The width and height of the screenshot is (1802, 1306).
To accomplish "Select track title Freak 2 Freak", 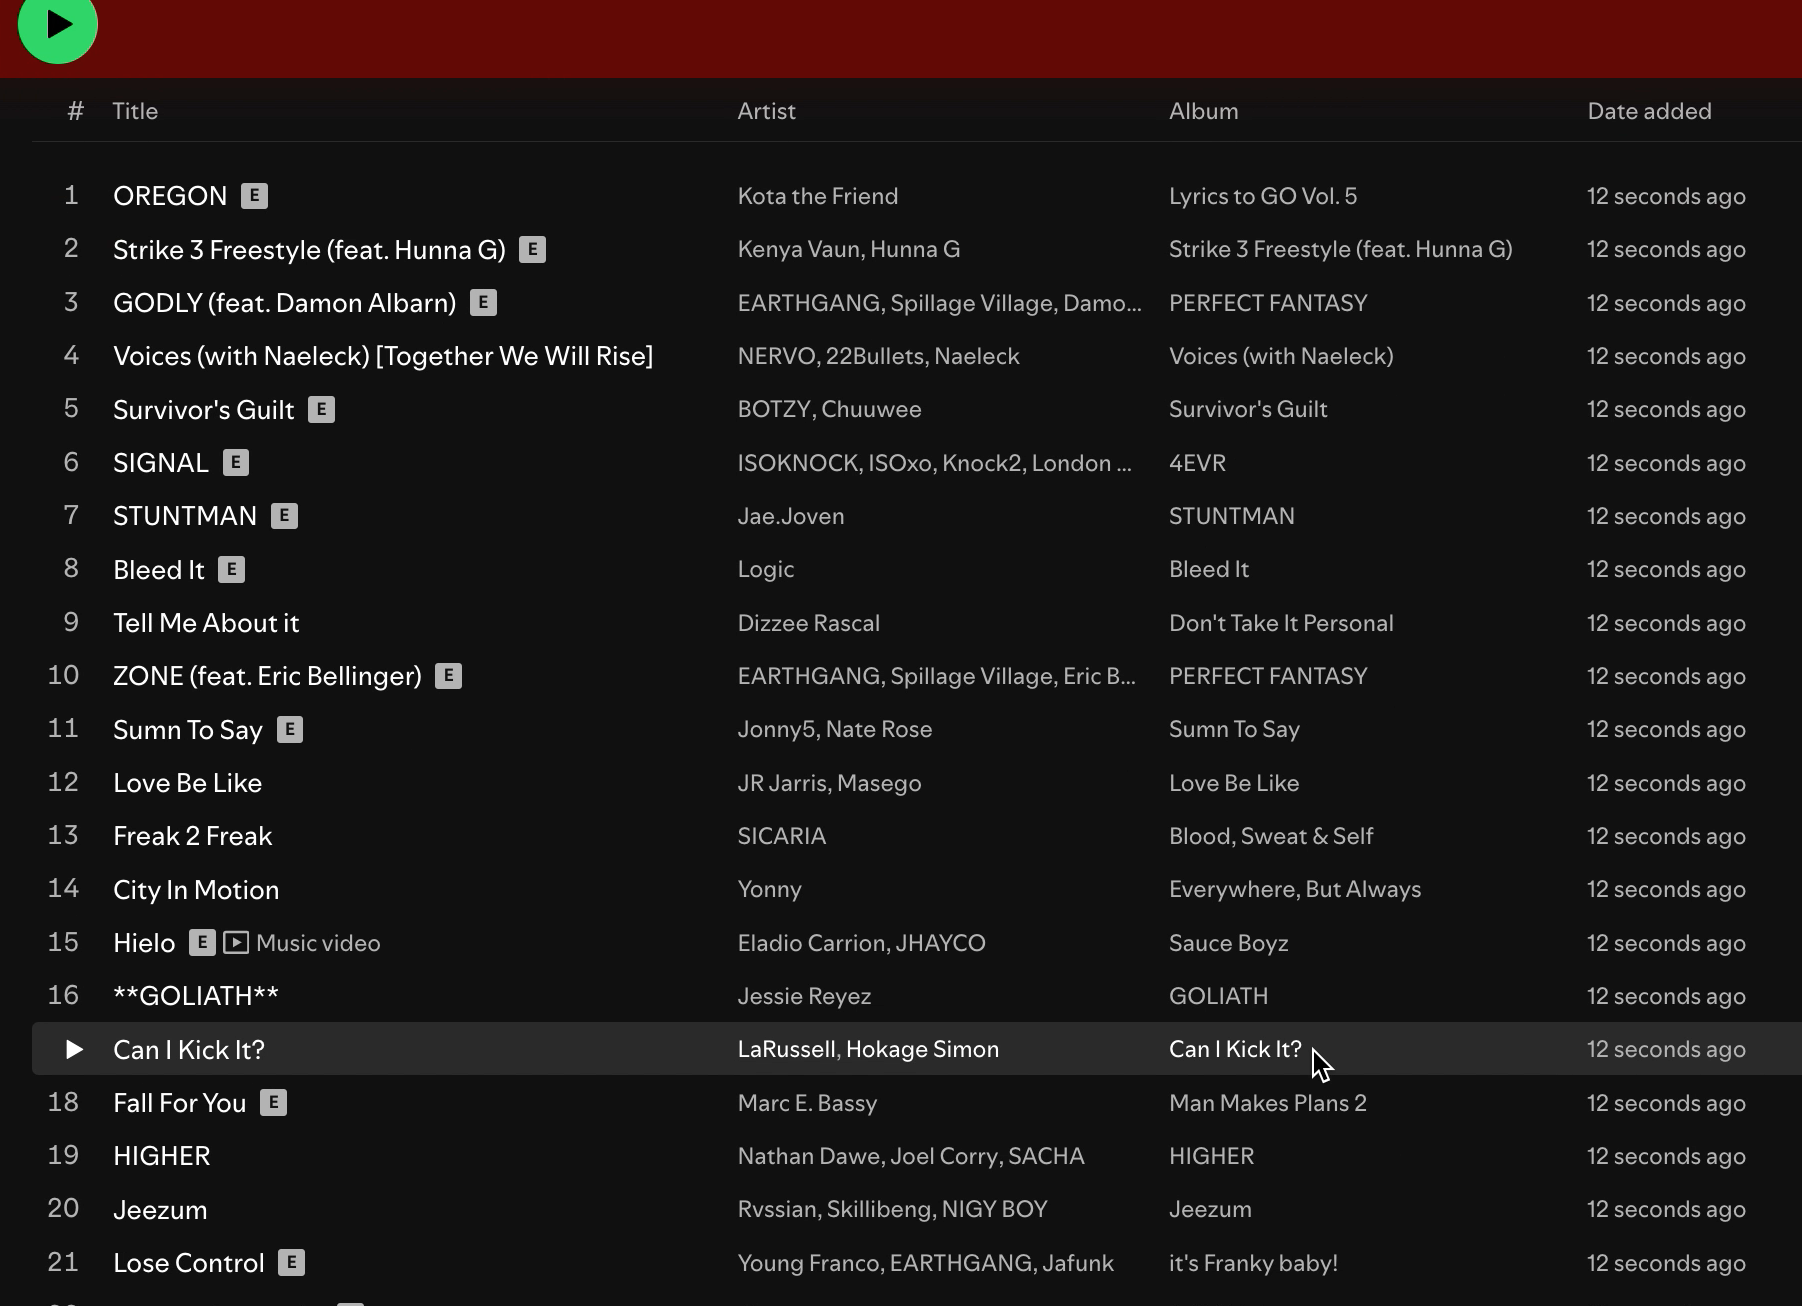I will coord(192,836).
